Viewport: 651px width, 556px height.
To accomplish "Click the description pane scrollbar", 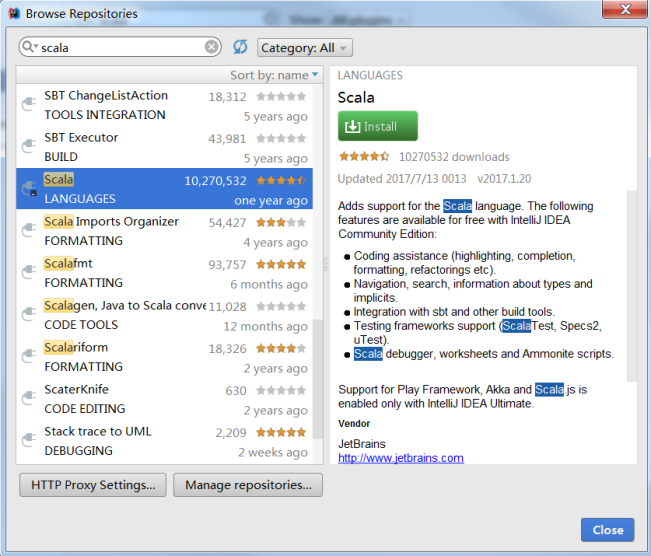I will pos(631,286).
